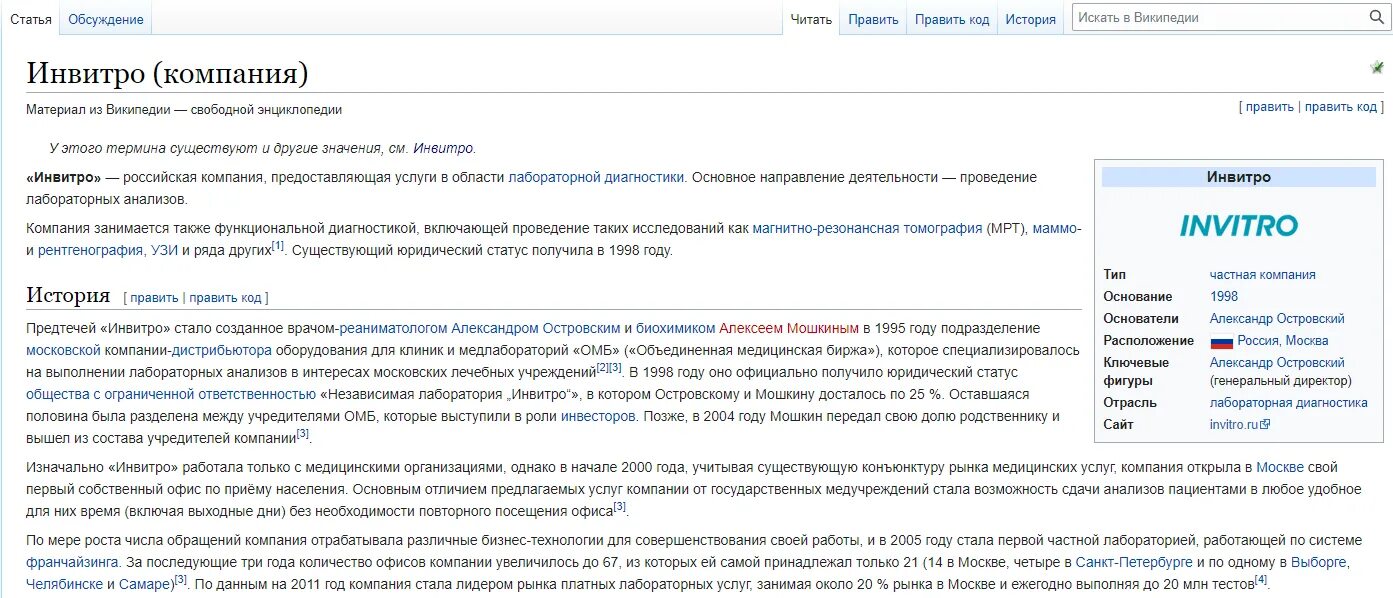This screenshot has height=598, width=1393.
Task: Open Александр Островский link under Основатели
Action: coord(1277,319)
